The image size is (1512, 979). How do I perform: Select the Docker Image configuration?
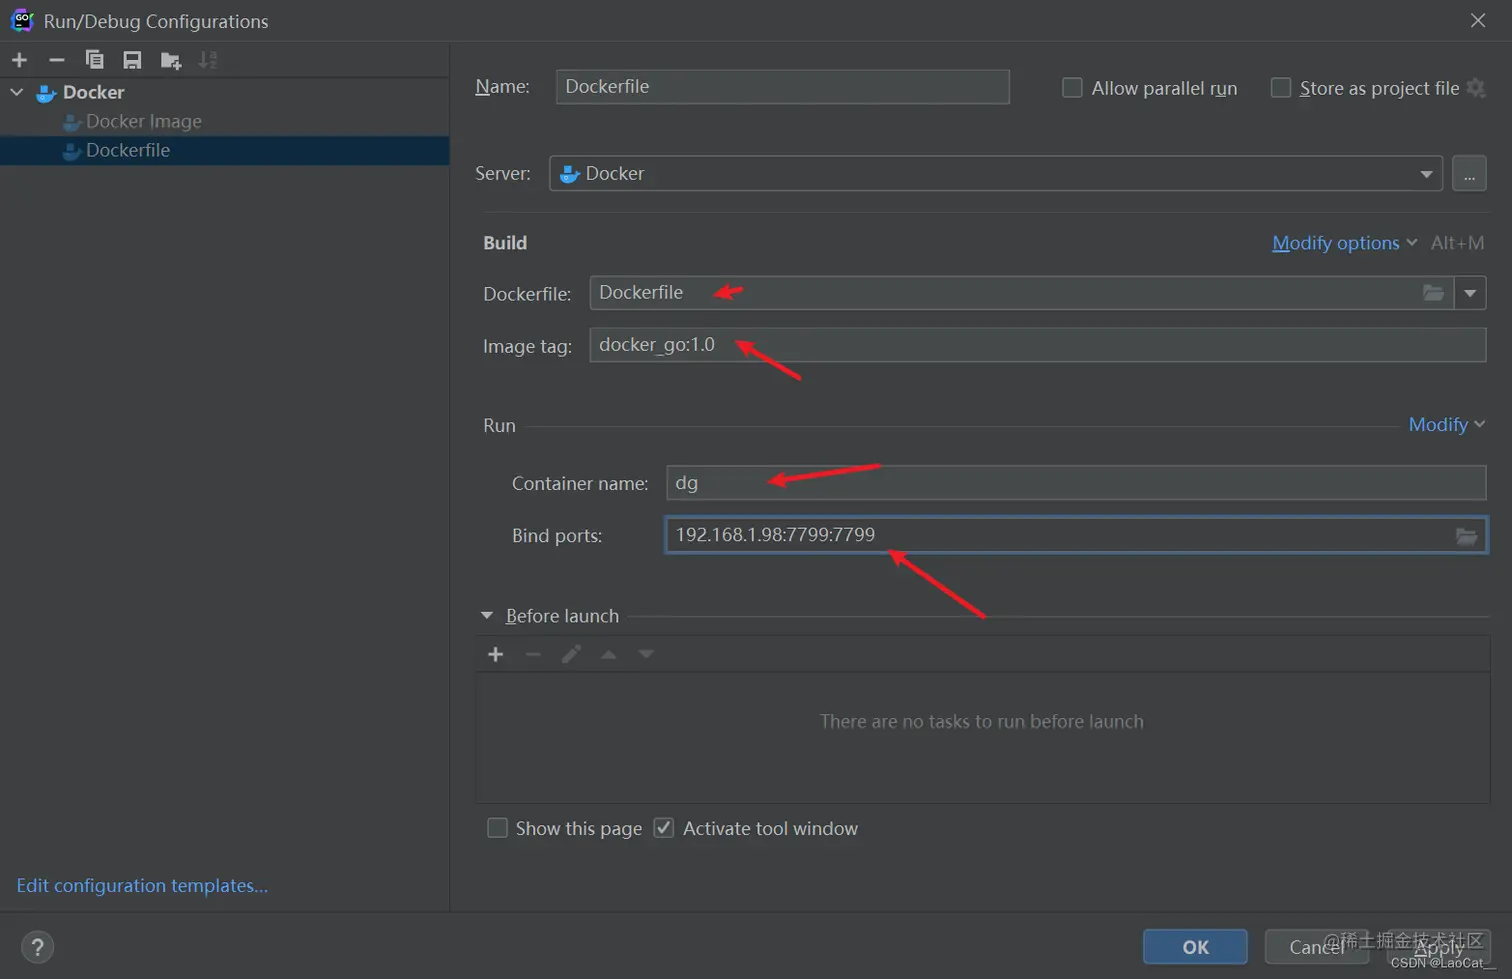point(143,121)
